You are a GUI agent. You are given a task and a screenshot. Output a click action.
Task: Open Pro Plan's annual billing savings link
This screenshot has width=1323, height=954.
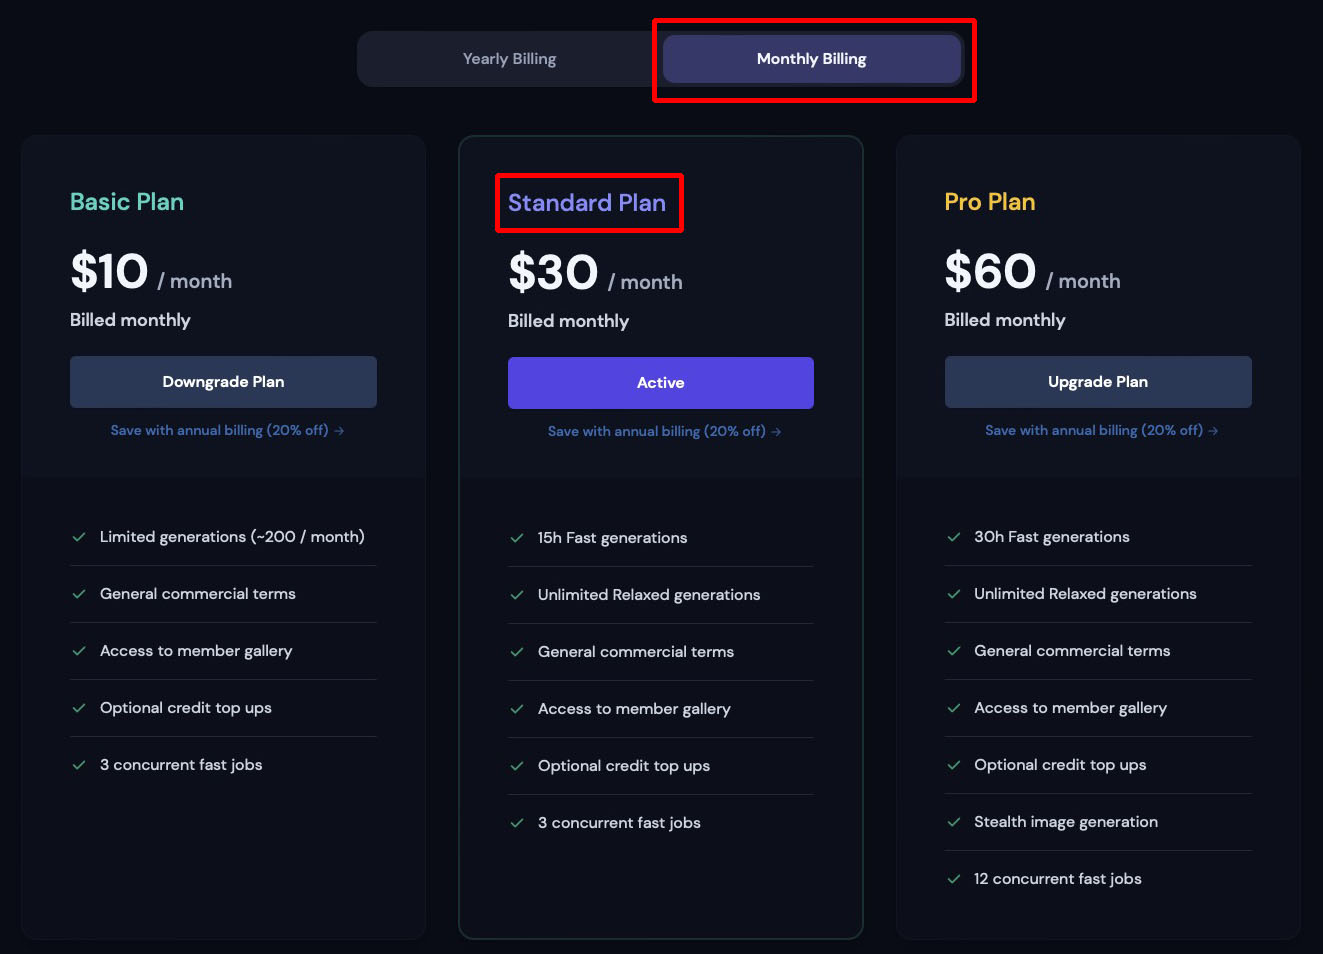(1094, 430)
